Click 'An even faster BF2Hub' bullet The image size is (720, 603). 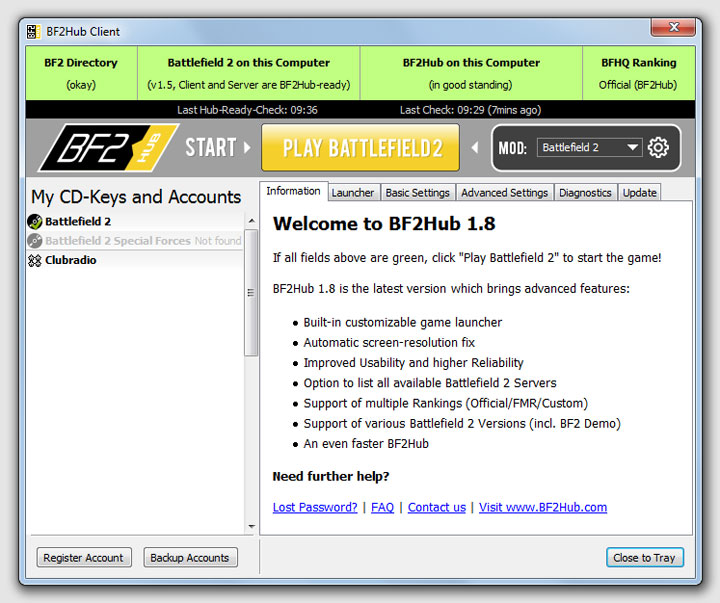coord(366,444)
